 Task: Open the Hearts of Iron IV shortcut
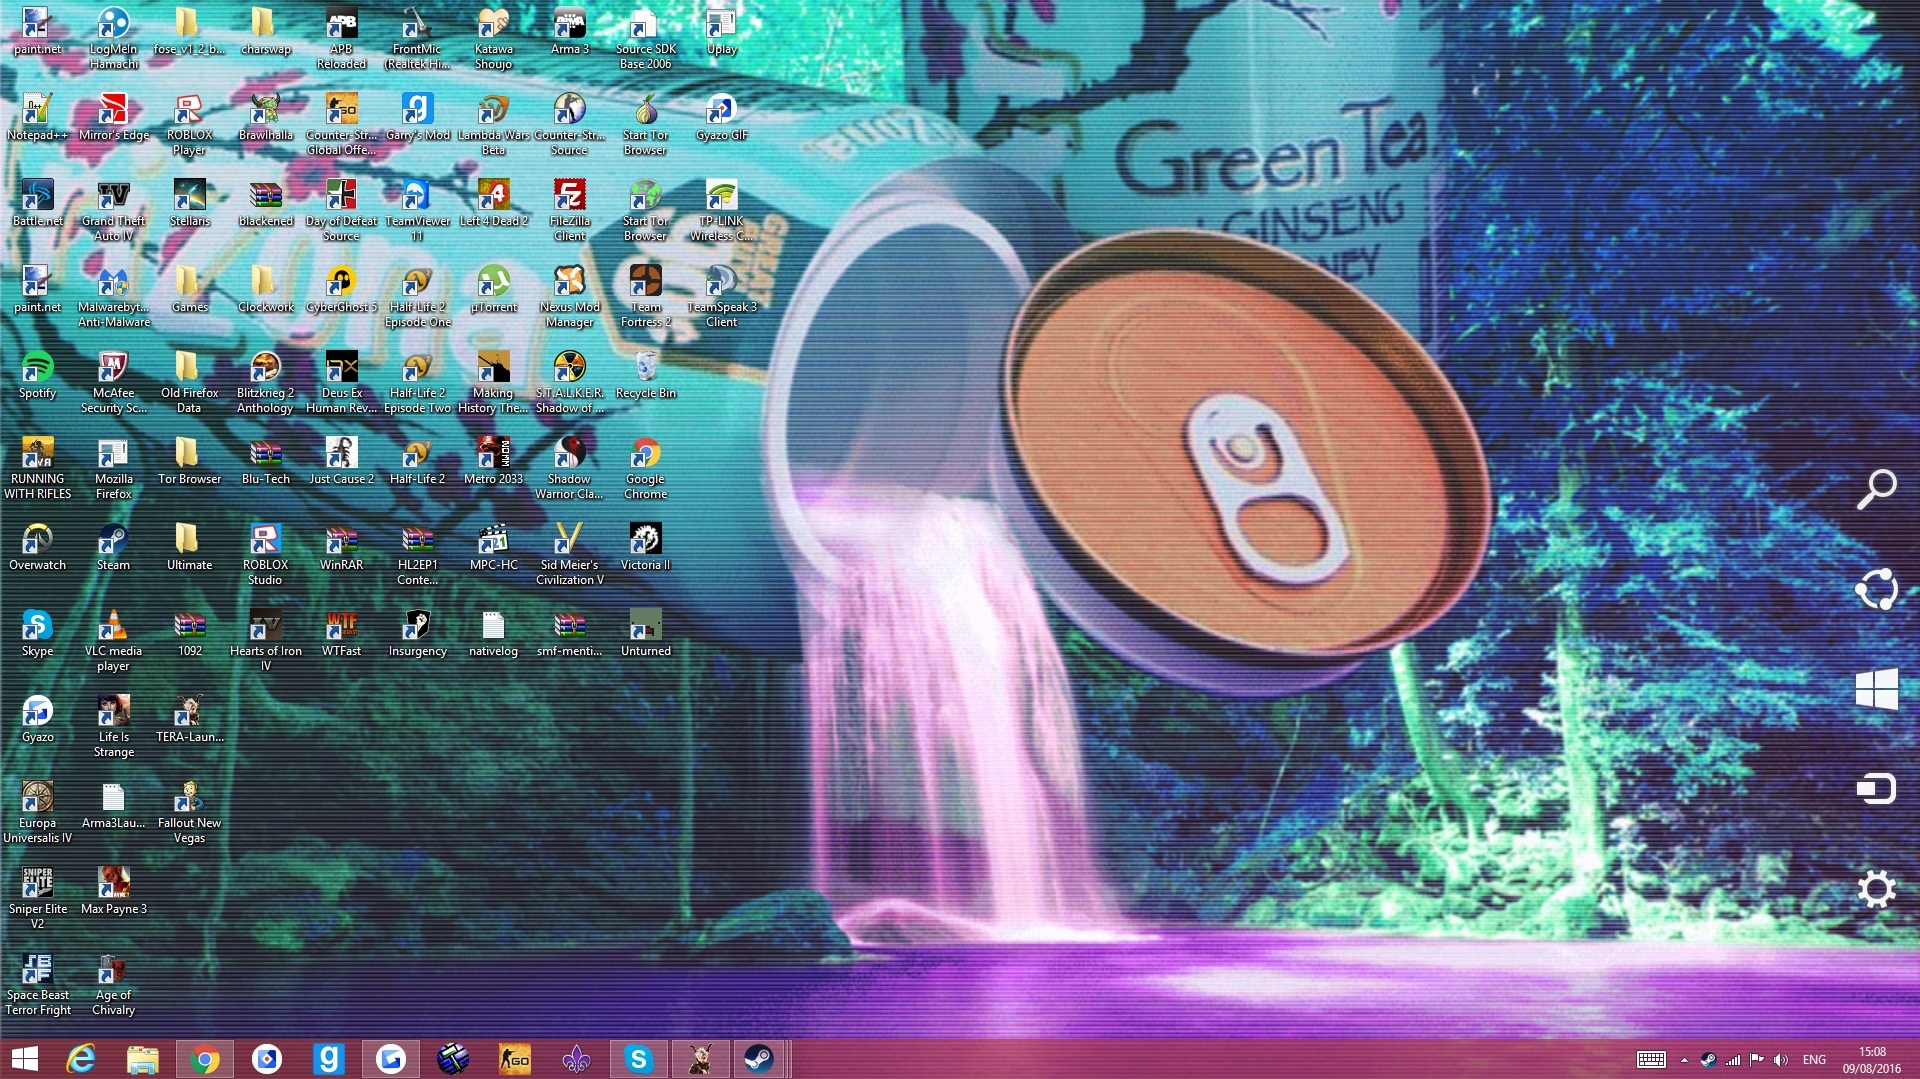point(266,640)
